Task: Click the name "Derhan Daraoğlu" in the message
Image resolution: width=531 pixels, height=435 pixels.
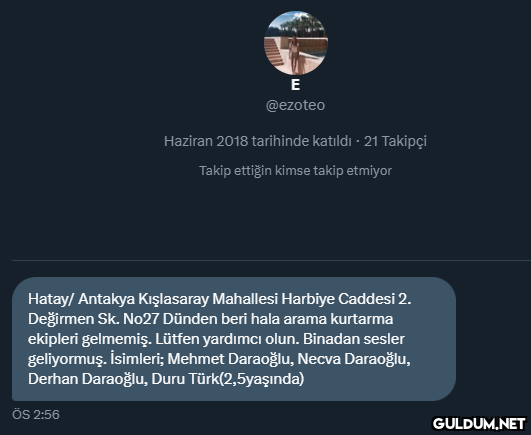Action: [x=88, y=379]
